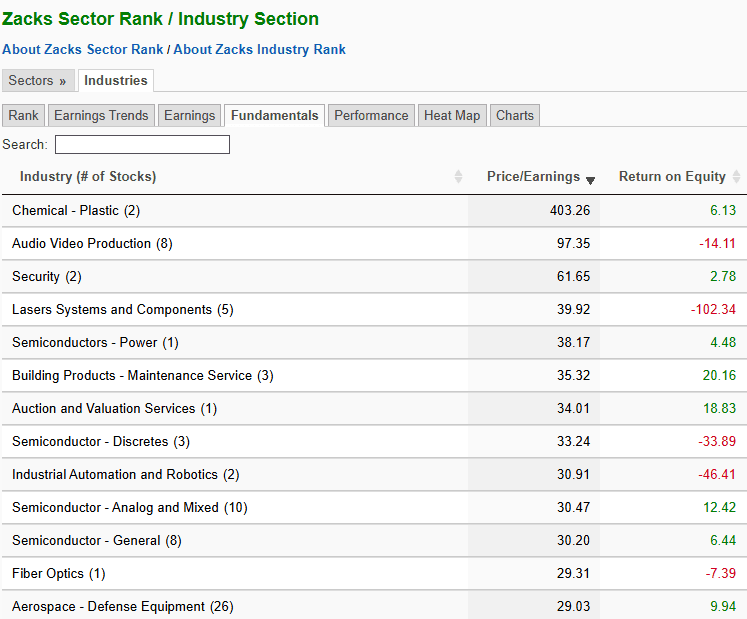Switch to the Sectors tab

38,80
